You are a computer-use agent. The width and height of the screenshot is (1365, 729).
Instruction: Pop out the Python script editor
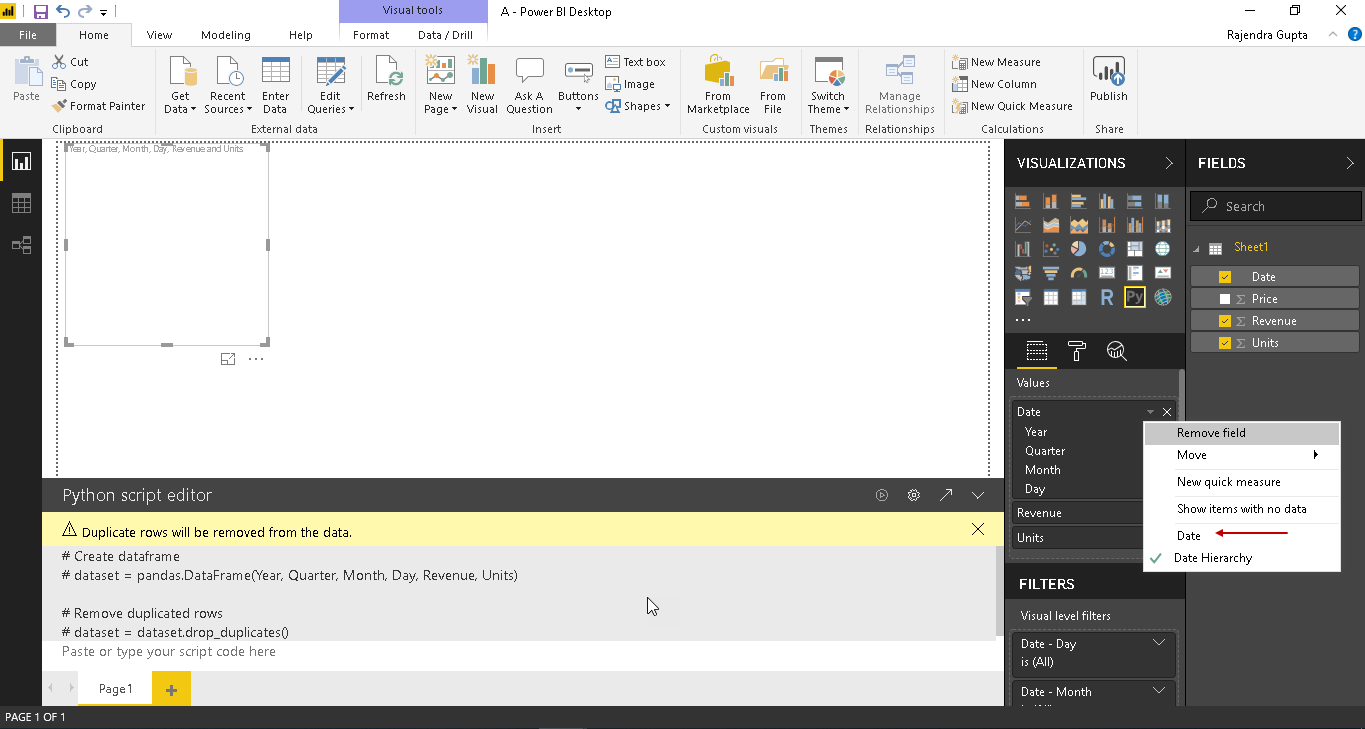[946, 495]
